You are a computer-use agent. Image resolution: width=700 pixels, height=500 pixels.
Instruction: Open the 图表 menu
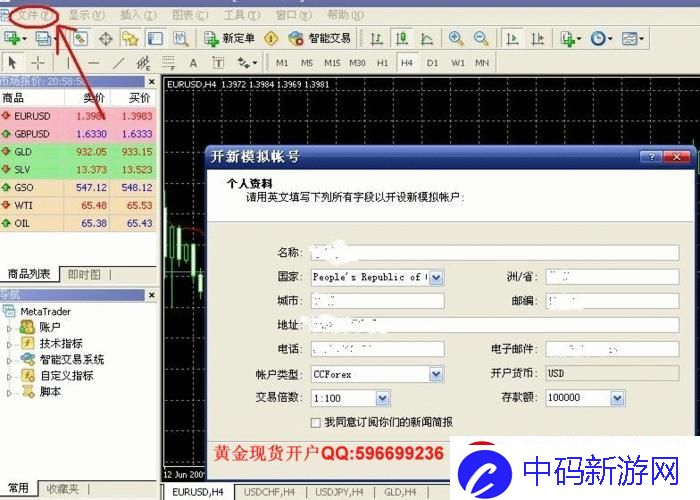(190, 16)
